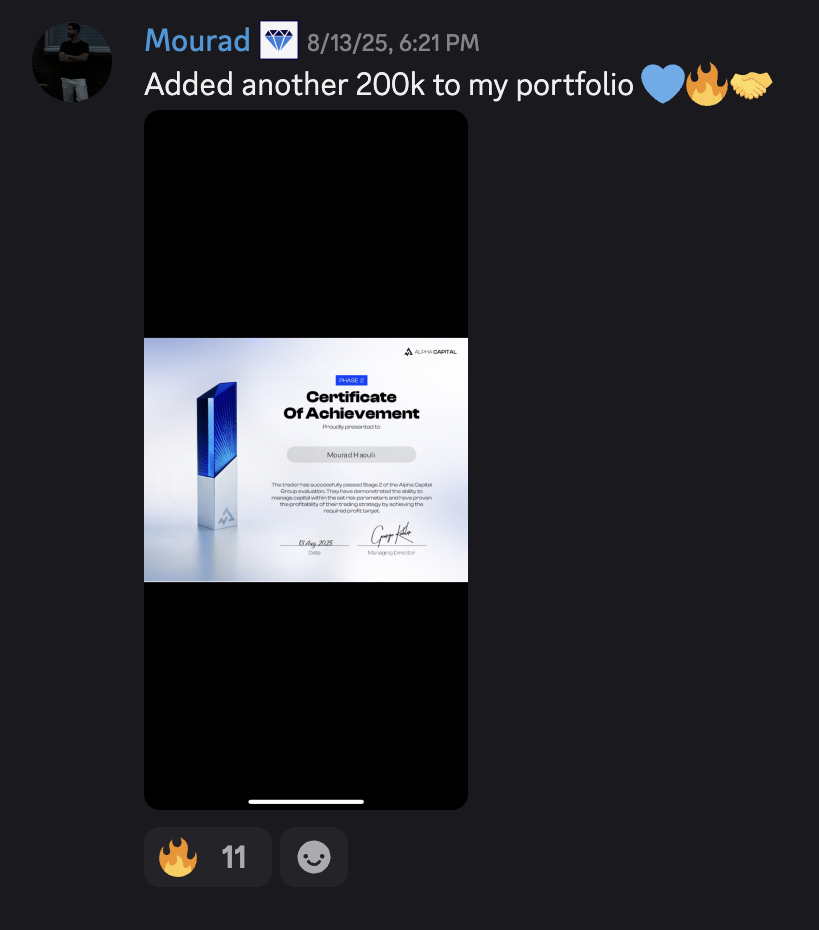This screenshot has height=930, width=819.
Task: Click the blue PHASE 2 badge
Action: 352,380
